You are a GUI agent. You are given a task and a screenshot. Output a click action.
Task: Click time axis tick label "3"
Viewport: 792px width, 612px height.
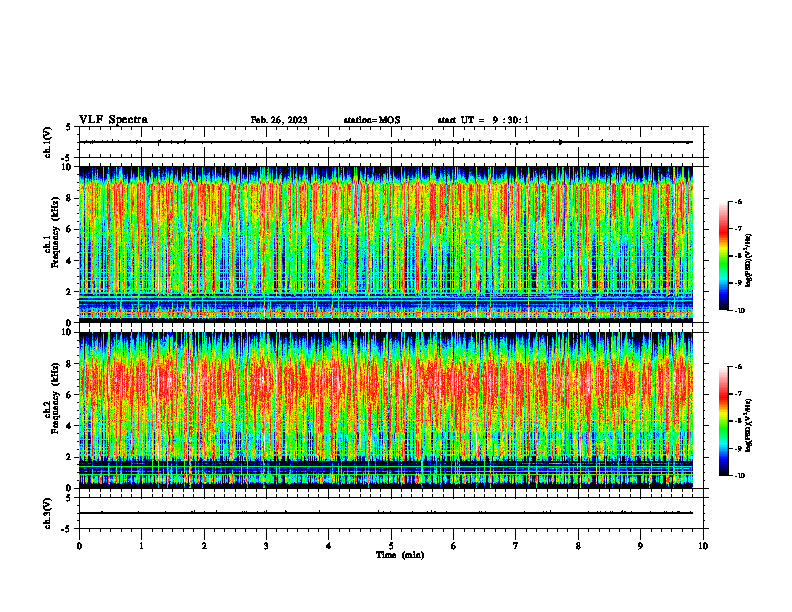[x=266, y=546]
